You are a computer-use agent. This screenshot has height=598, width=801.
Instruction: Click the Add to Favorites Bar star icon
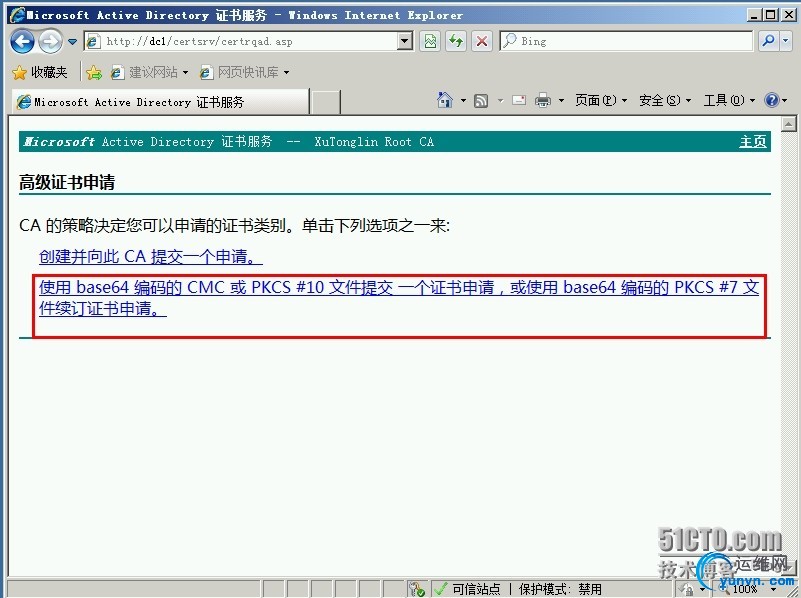(x=94, y=73)
